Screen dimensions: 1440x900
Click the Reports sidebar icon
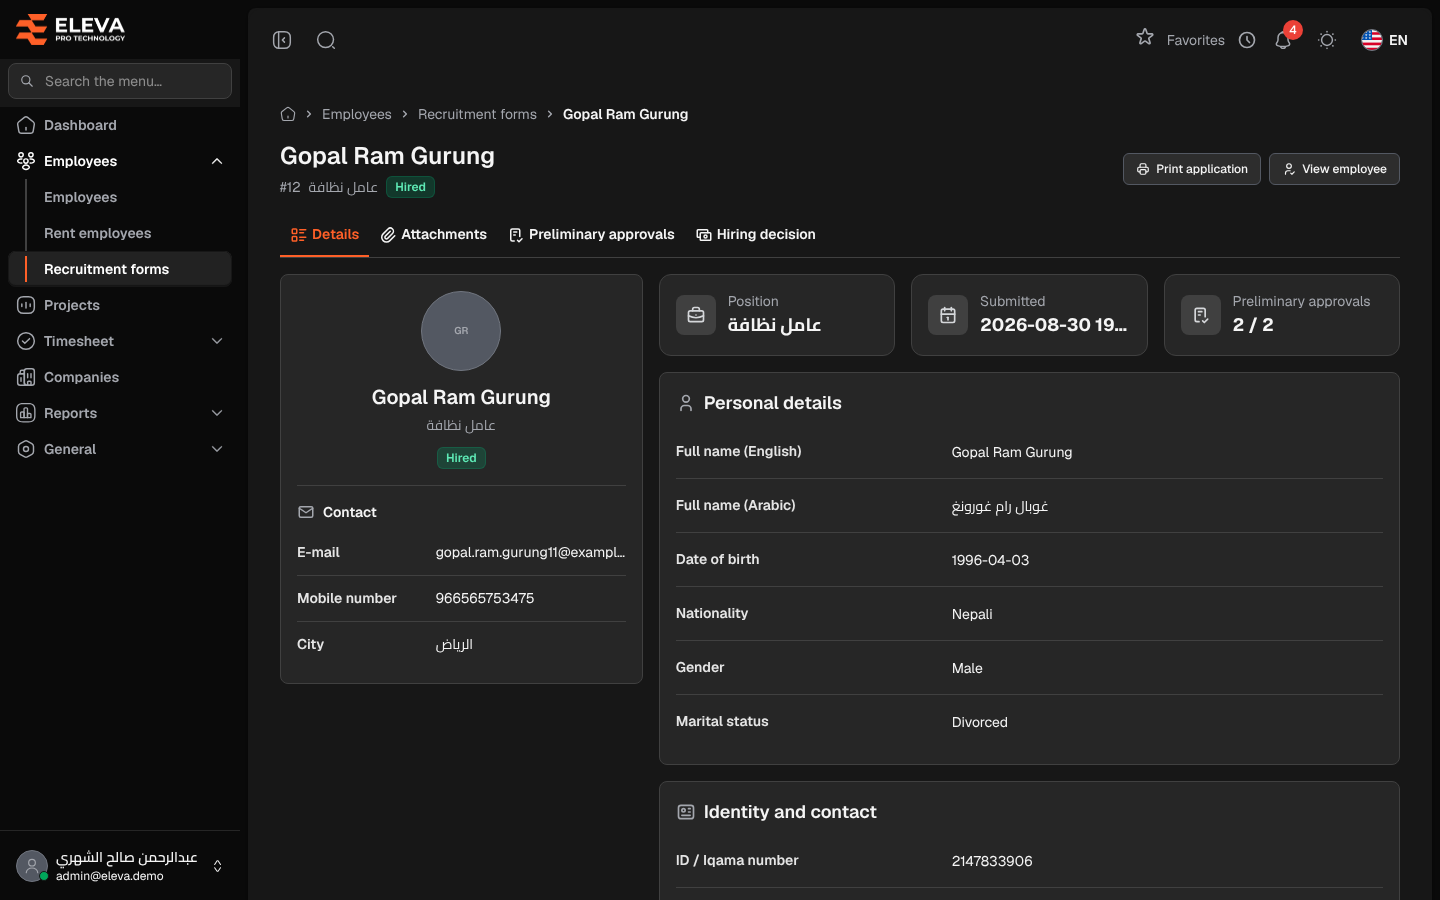point(26,413)
